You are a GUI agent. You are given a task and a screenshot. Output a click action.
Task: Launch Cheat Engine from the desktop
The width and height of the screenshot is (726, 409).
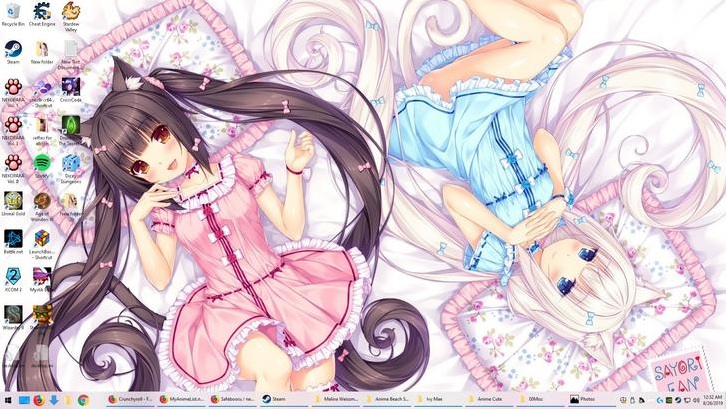tap(42, 12)
